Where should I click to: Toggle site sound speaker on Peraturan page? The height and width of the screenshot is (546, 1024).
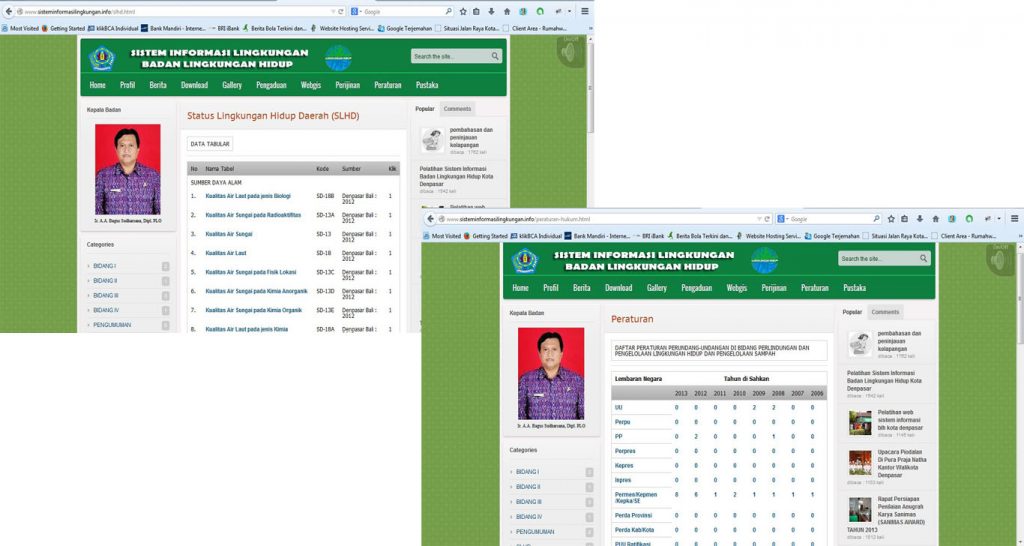(999, 259)
